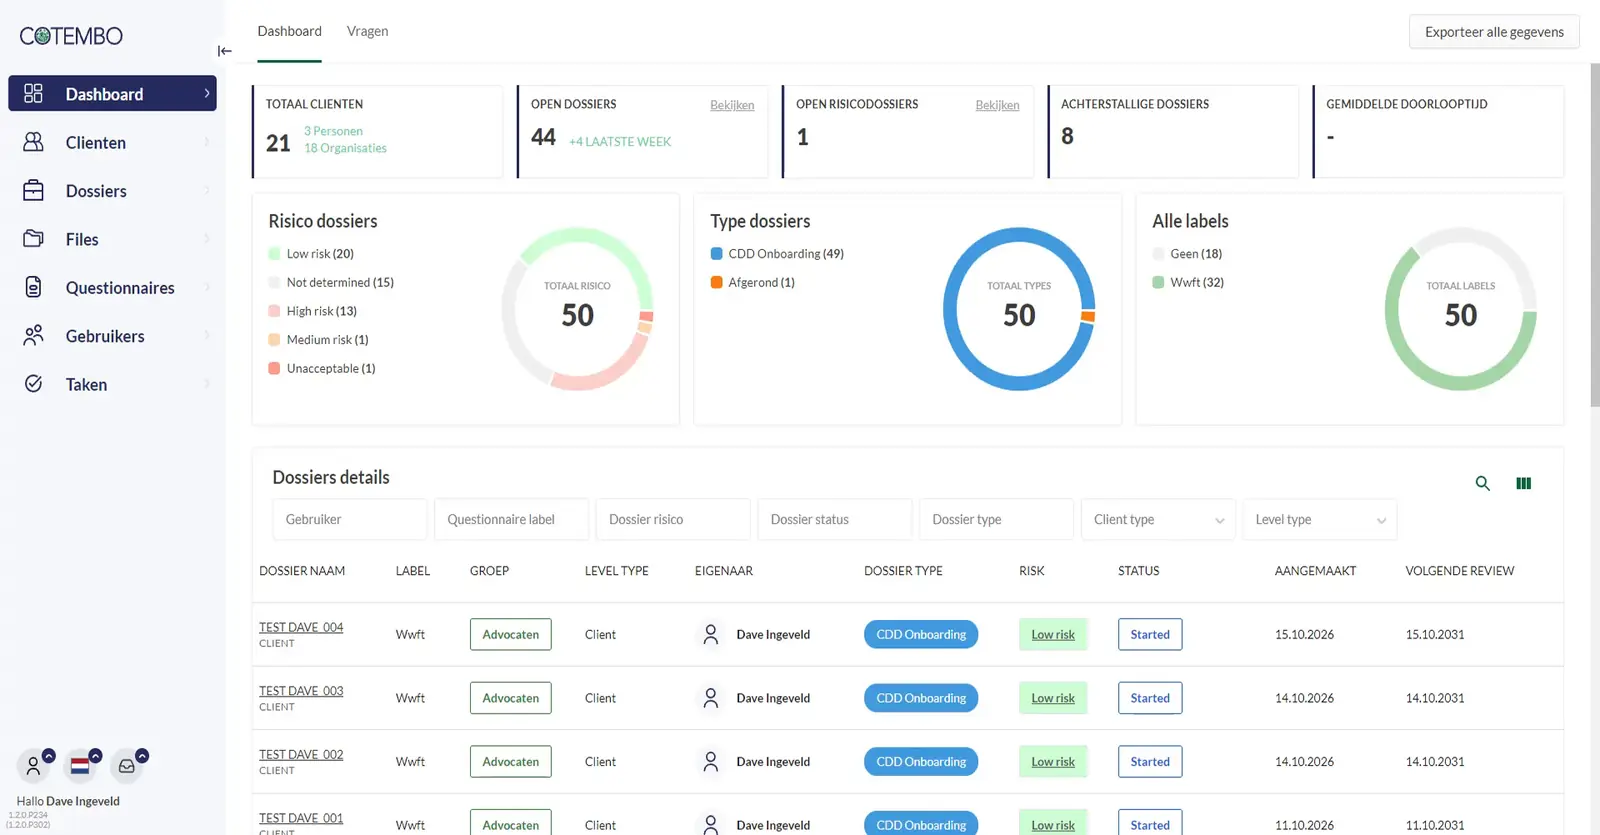Toggle the Afgerond (1) legend entry
This screenshot has width=1600, height=835.
(x=752, y=283)
